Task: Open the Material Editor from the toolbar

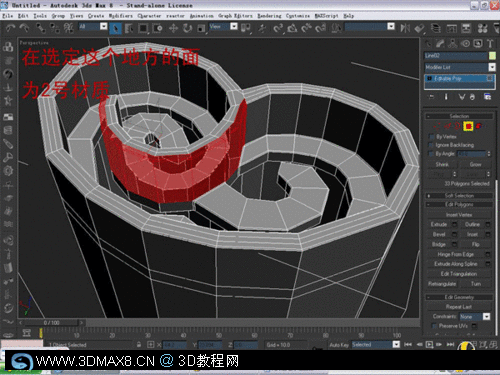Action: (x=482, y=28)
